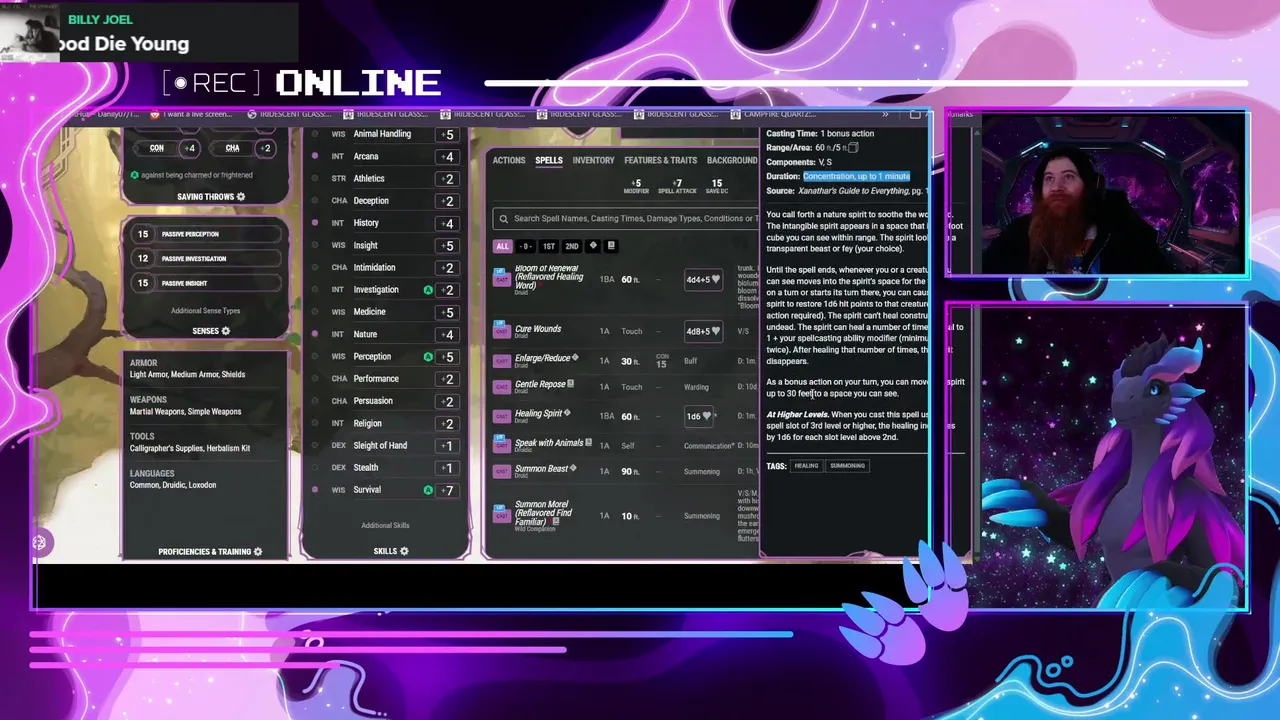Image resolution: width=1280 pixels, height=720 pixels.
Task: Open the Proficiencies & Training settings gear
Action: coord(258,552)
